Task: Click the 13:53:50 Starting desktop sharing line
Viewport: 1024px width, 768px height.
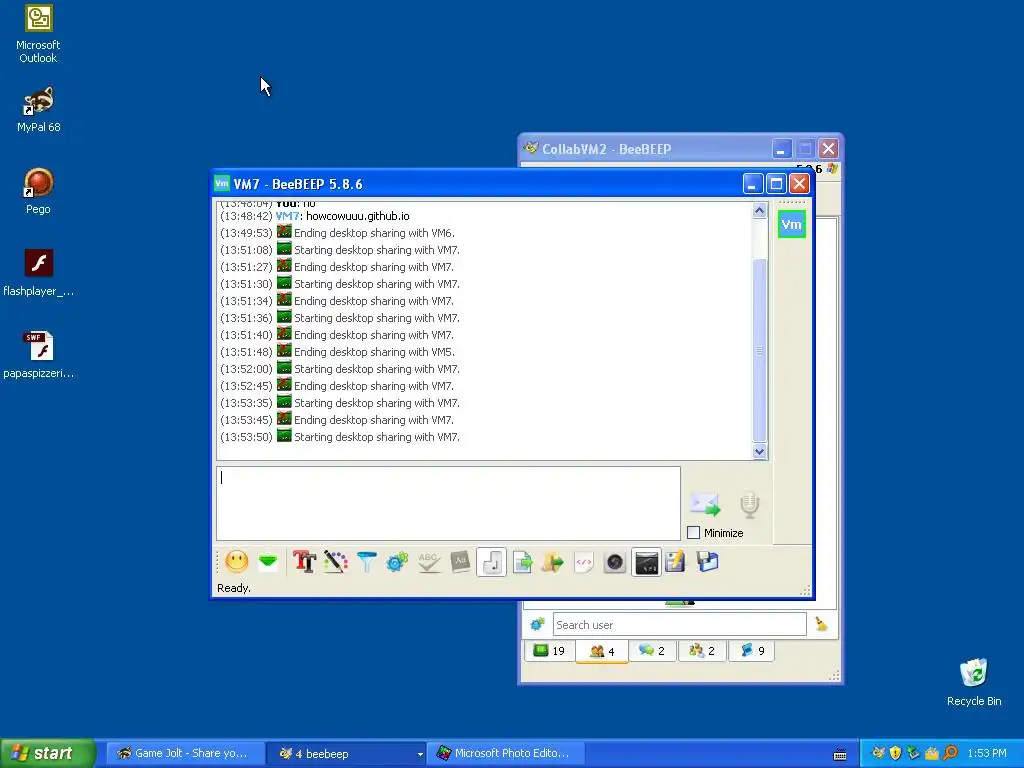Action: [x=340, y=437]
